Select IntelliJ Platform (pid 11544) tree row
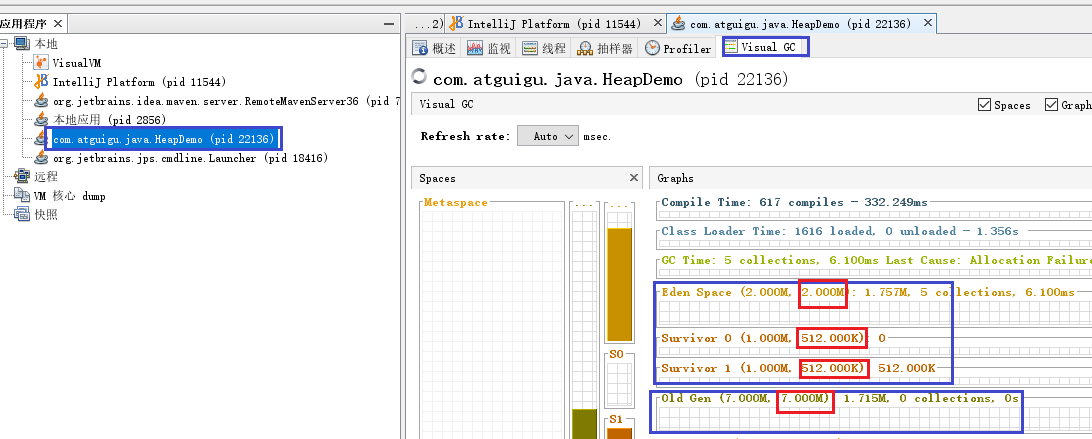The image size is (1092, 439). click(139, 82)
